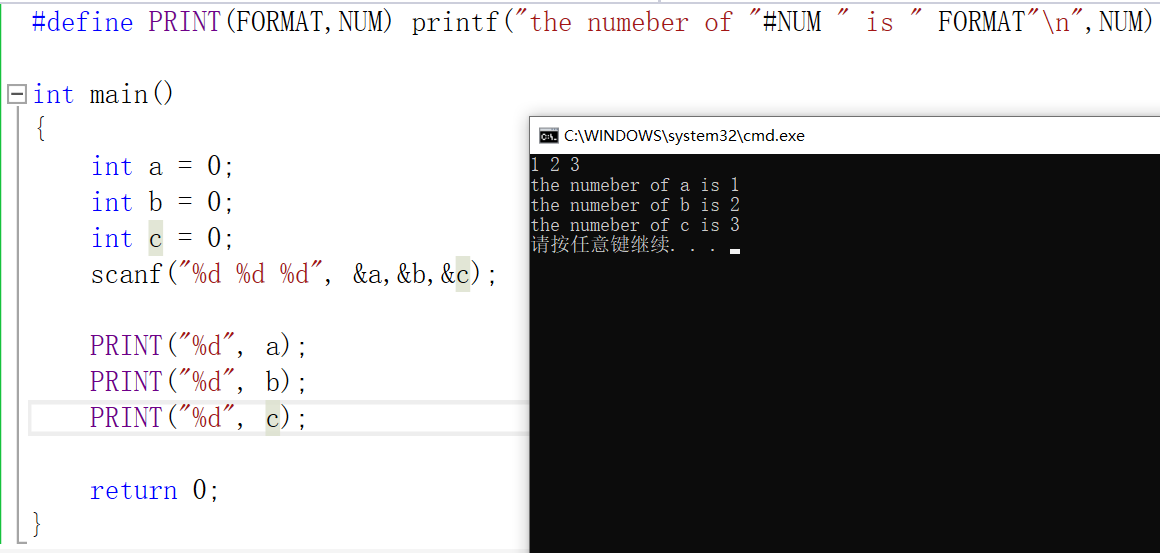Click the scanf statement line
Viewport: 1160px width, 553px height.
click(x=294, y=275)
